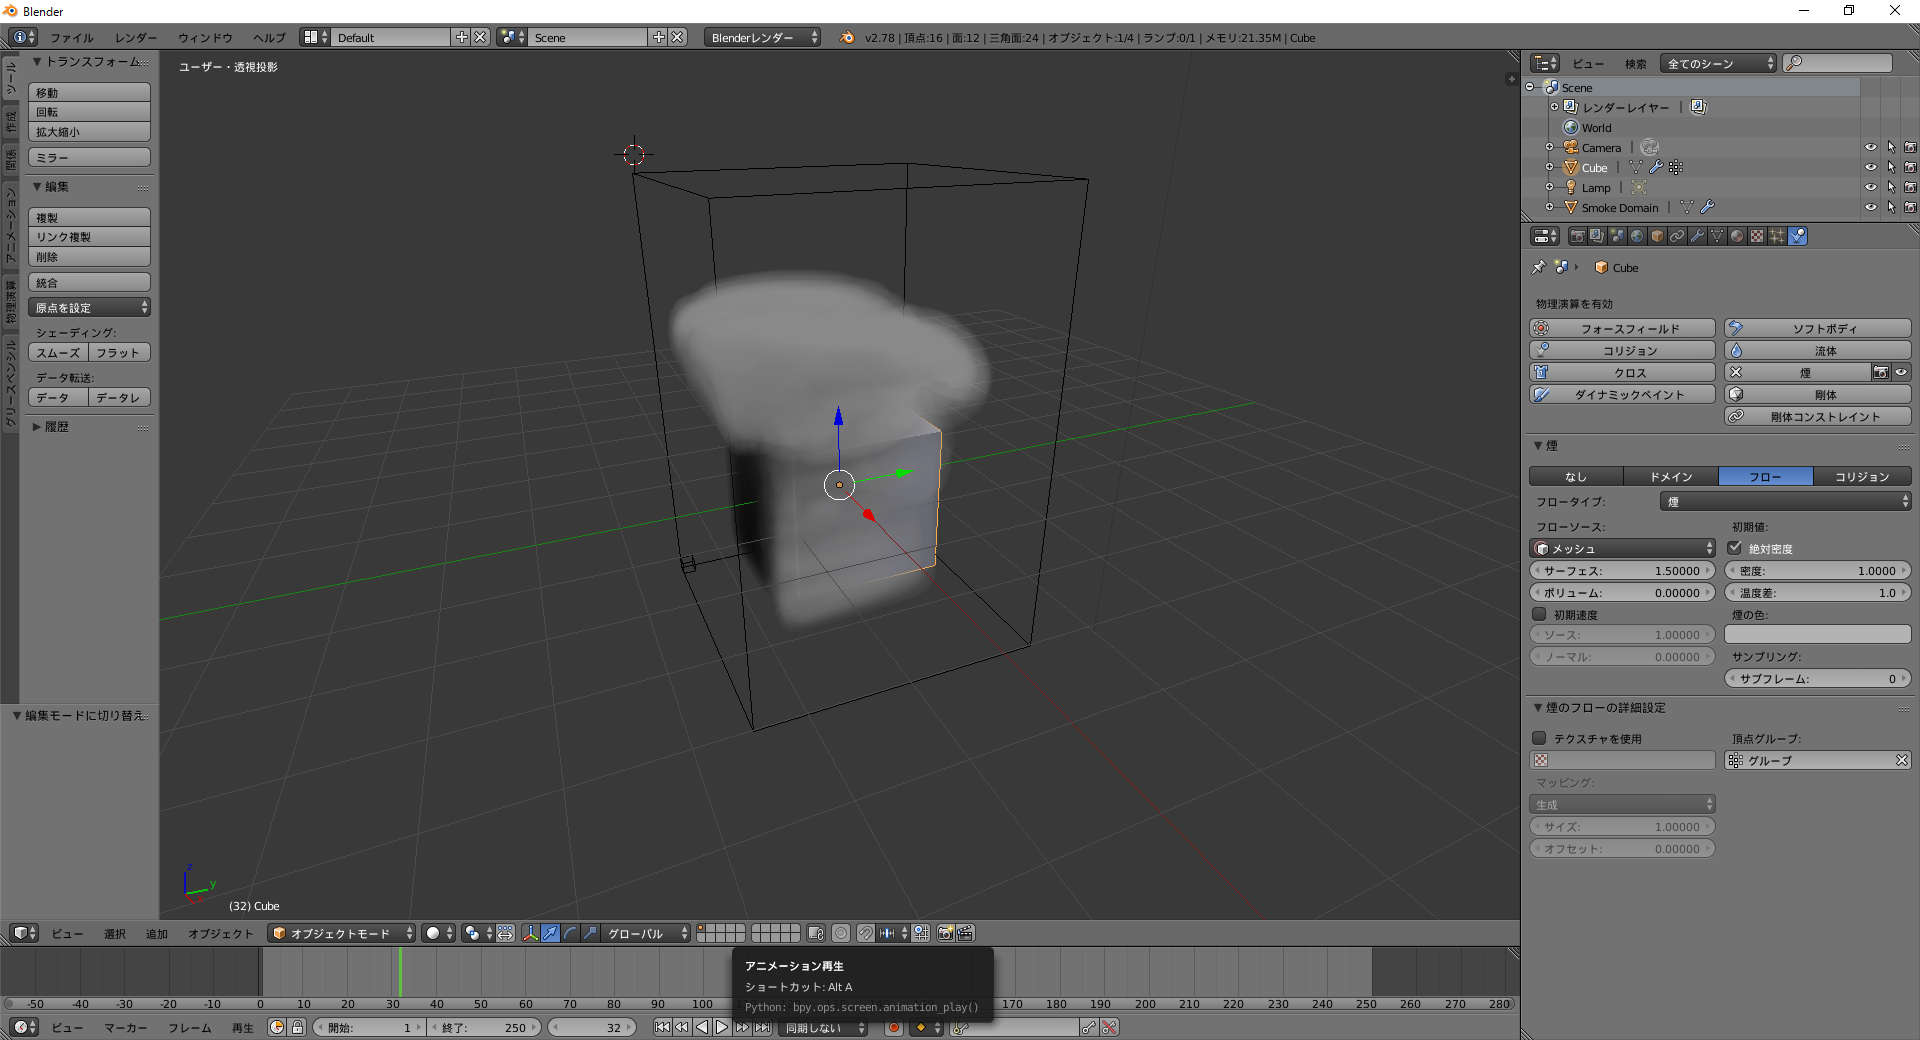Screen dimensions: 1920x1040
Task: Click the スムーズ shading button
Action: tap(58, 353)
